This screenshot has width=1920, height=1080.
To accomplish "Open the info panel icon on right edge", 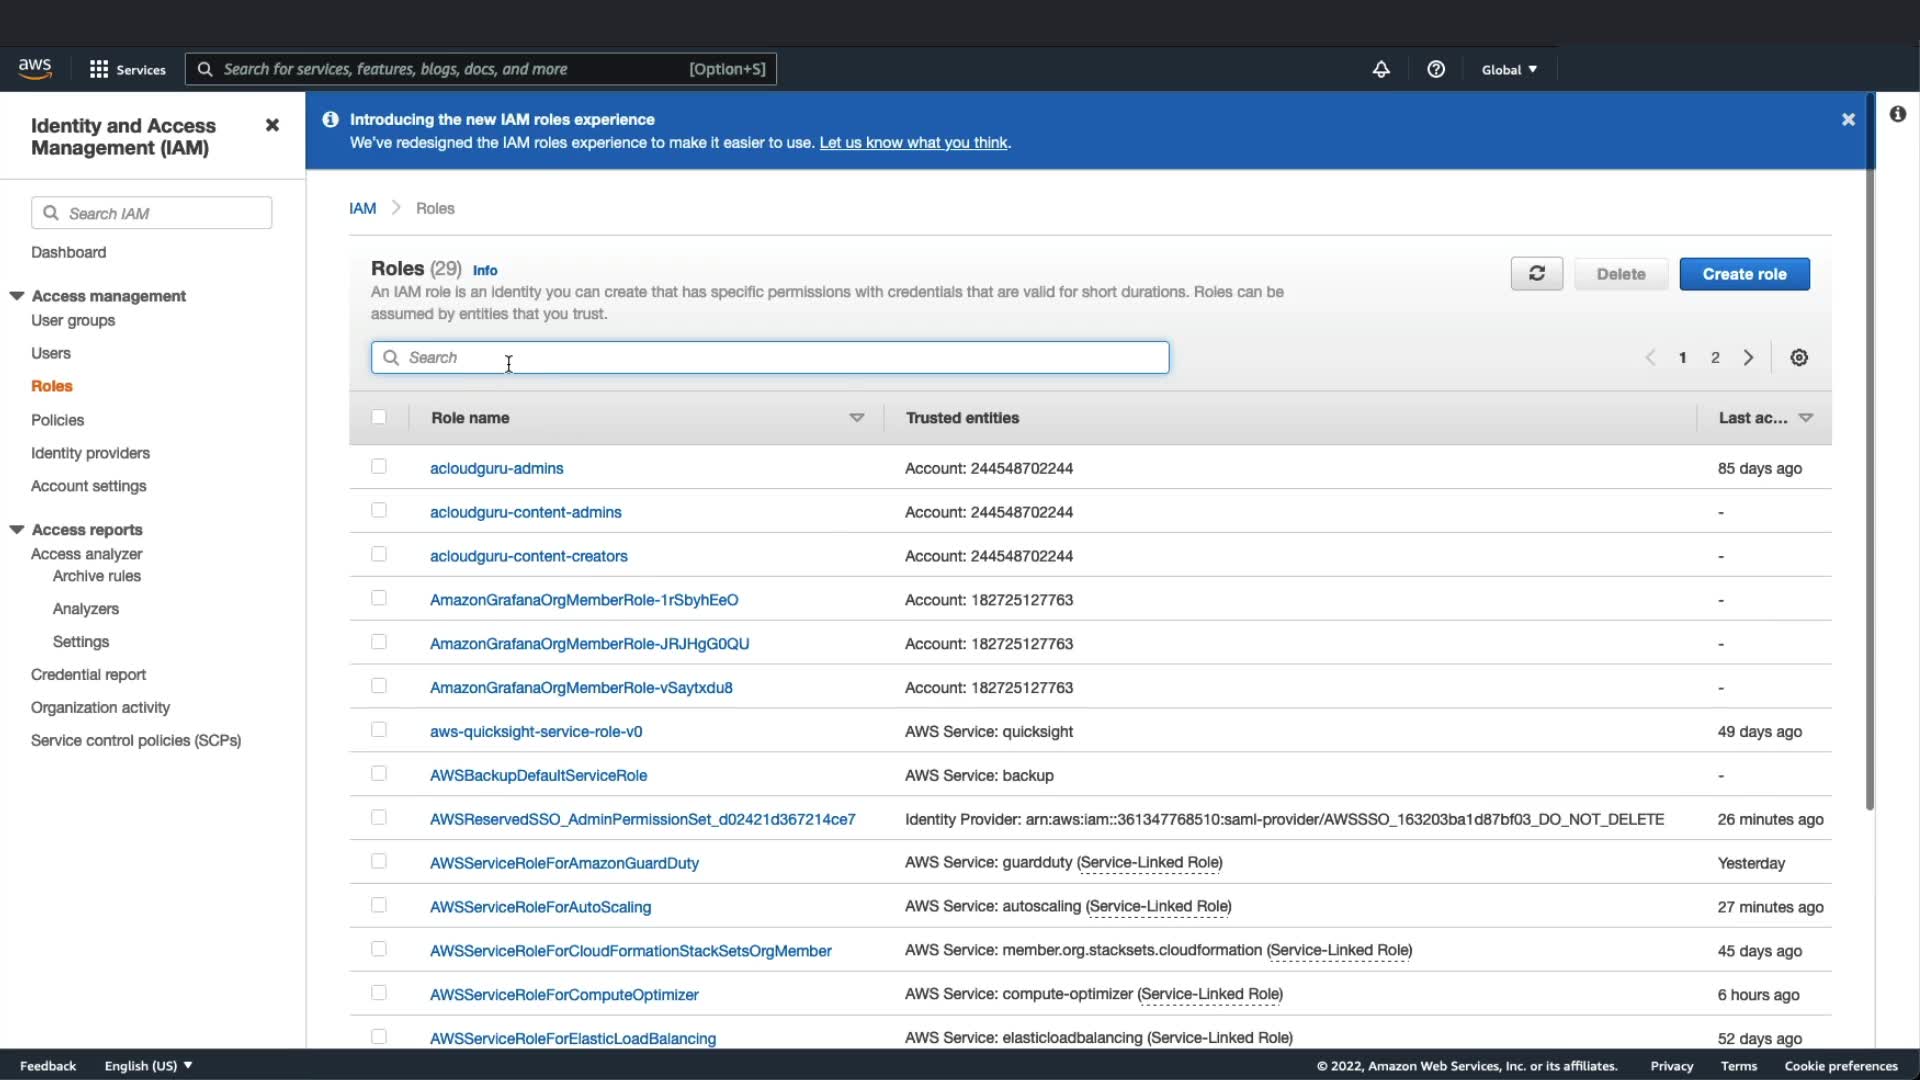I will coord(1897,115).
